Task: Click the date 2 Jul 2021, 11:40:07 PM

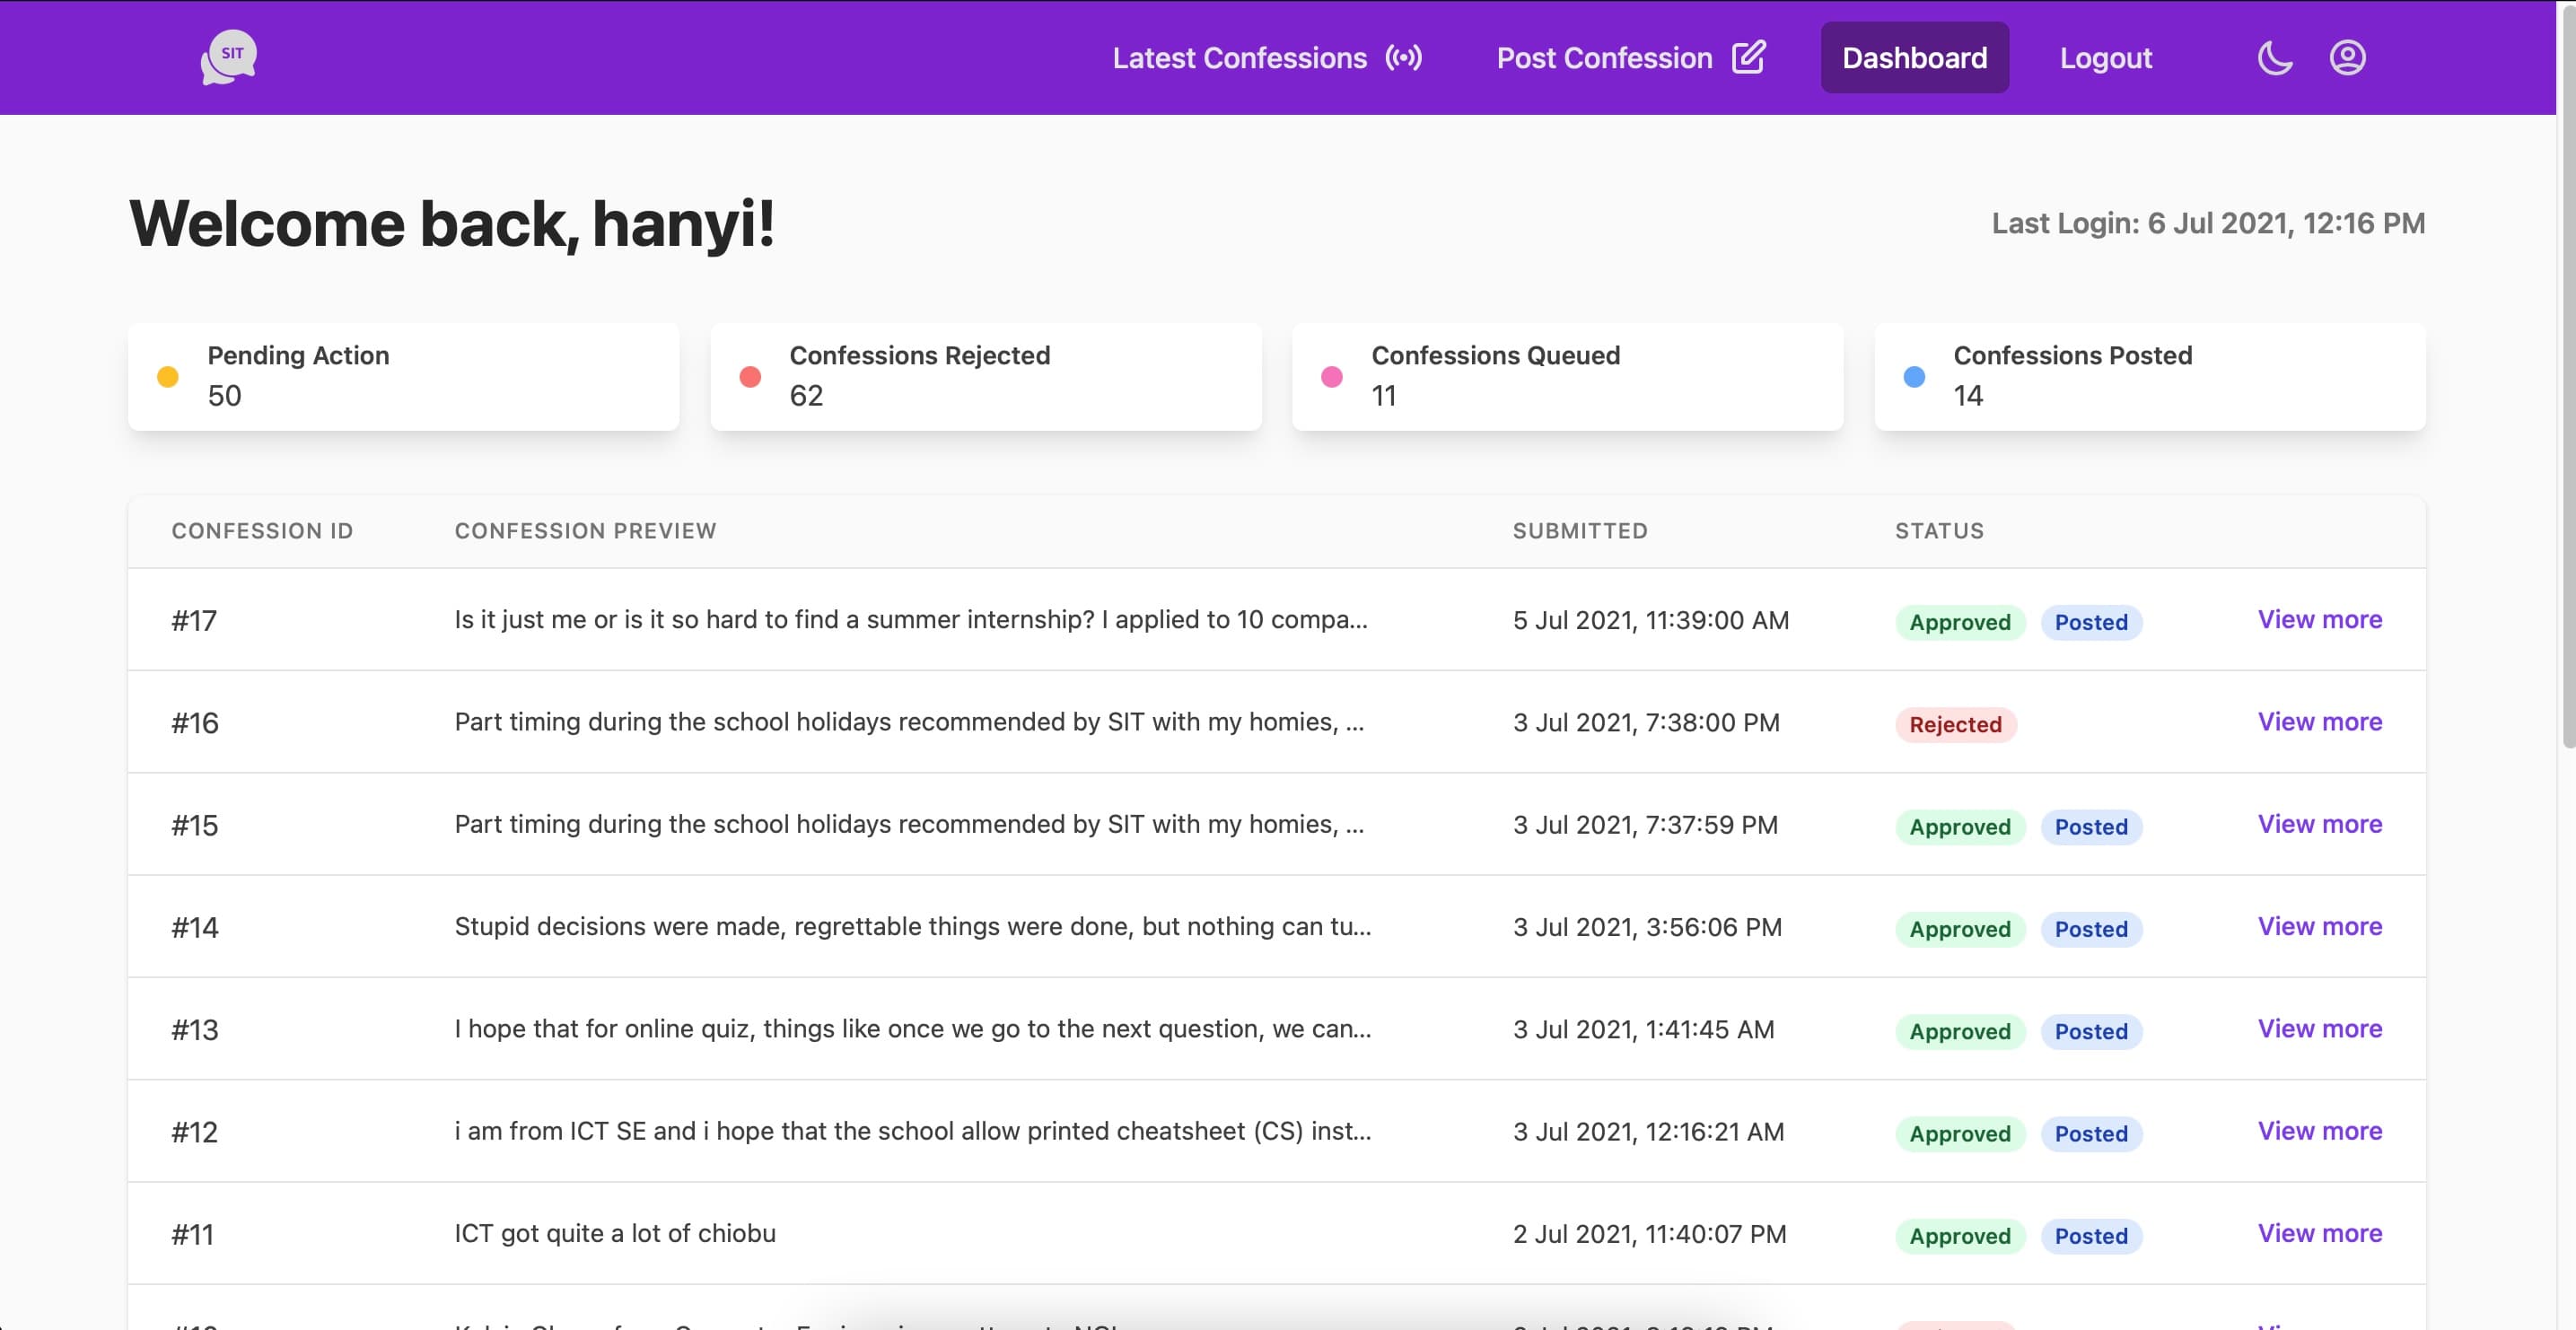Action: tap(1649, 1234)
